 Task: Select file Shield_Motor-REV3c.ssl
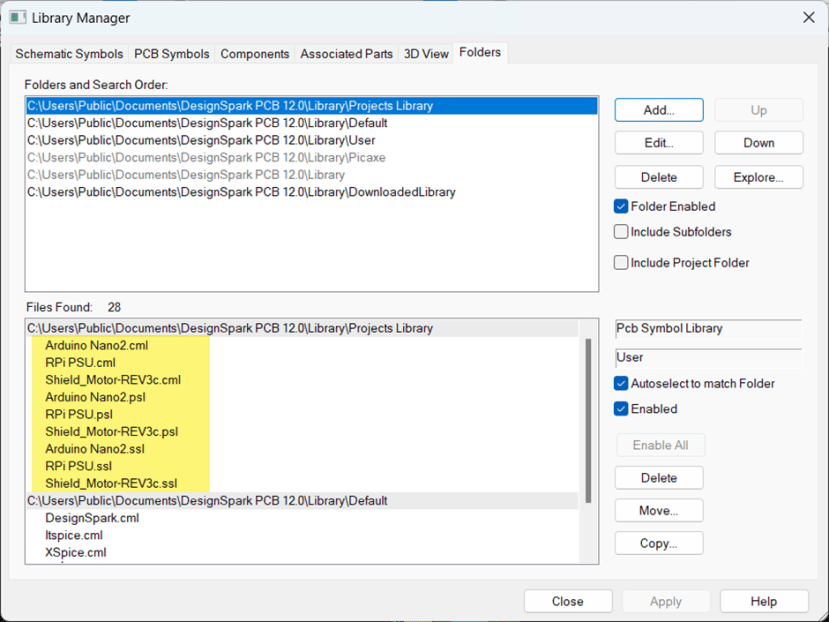(112, 483)
